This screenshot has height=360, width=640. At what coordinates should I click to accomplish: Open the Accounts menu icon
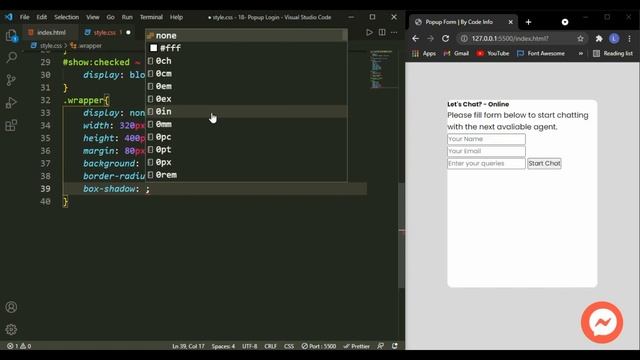click(x=11, y=307)
